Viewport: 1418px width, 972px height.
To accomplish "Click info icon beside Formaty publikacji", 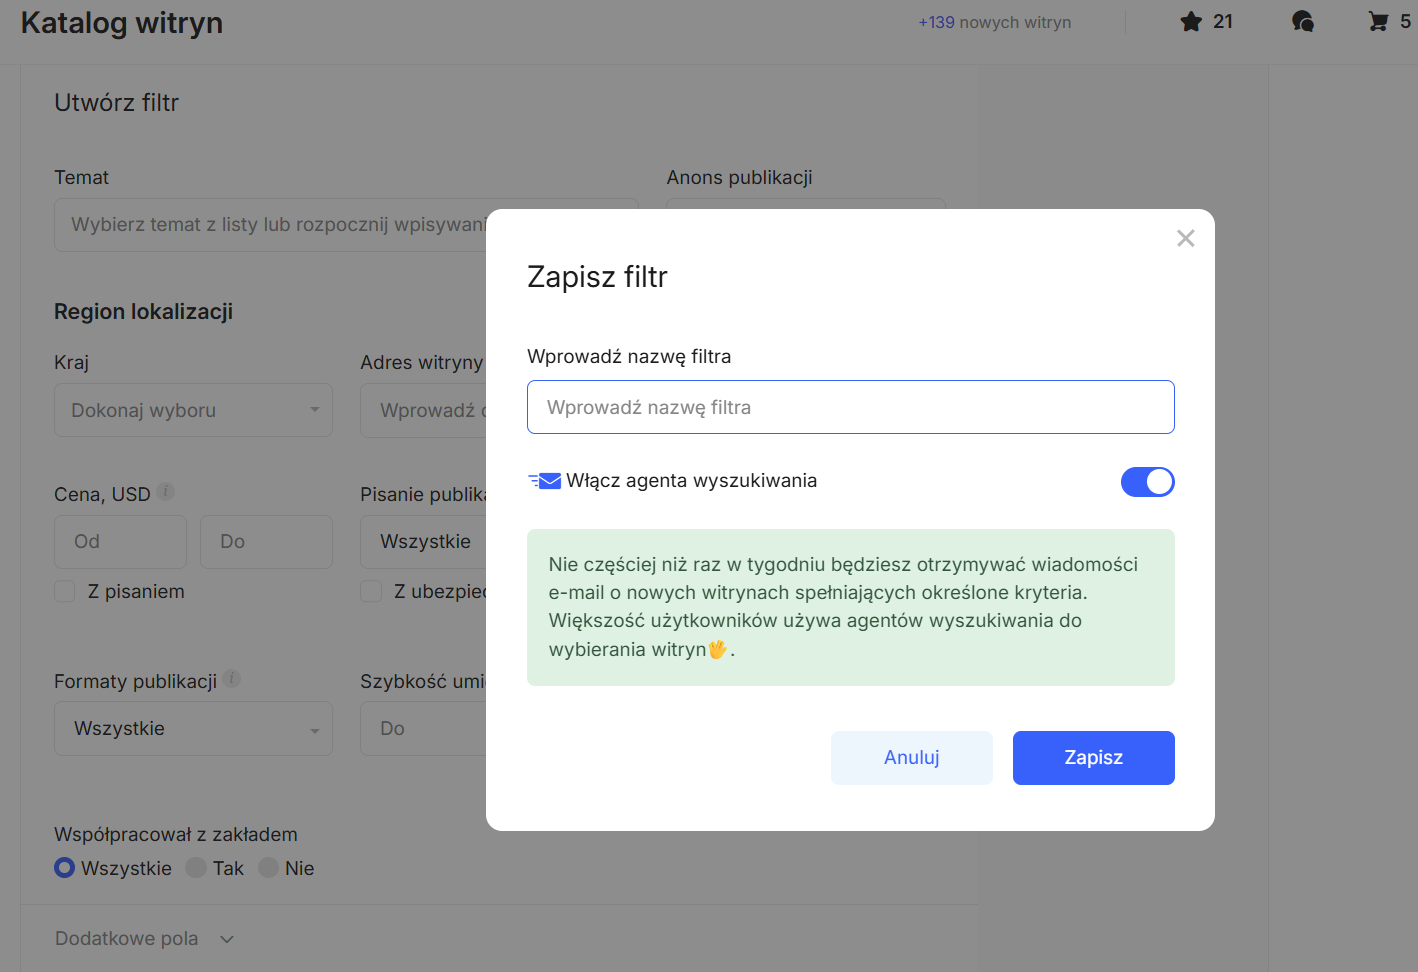I will (232, 679).
